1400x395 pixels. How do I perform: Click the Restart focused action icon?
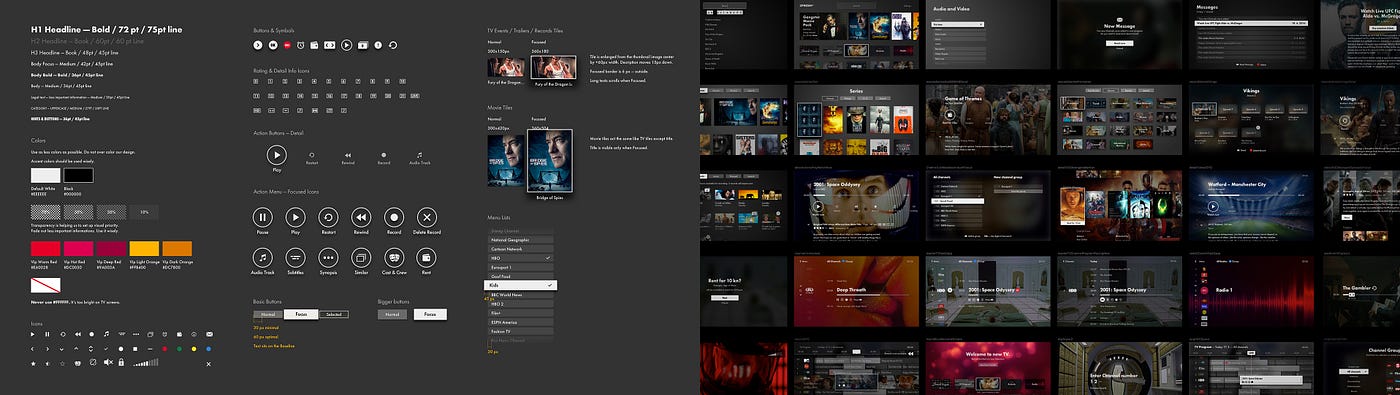tap(328, 217)
